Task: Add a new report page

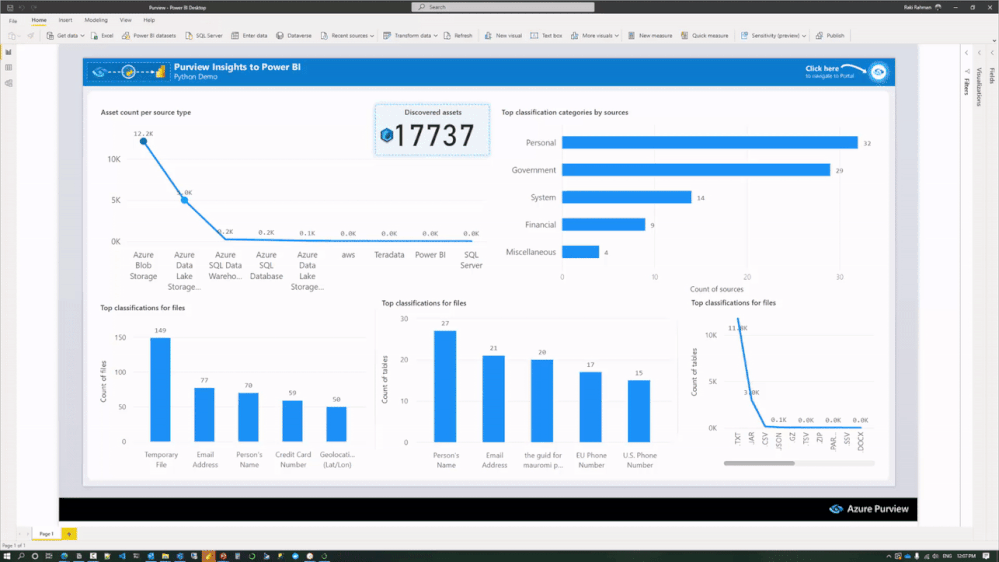Action: tap(69, 534)
